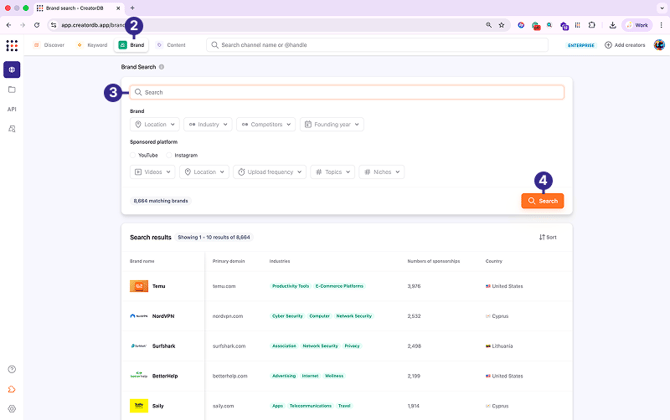670x420 pixels.
Task: Expand the Upload frequency dropdown
Action: [269, 172]
